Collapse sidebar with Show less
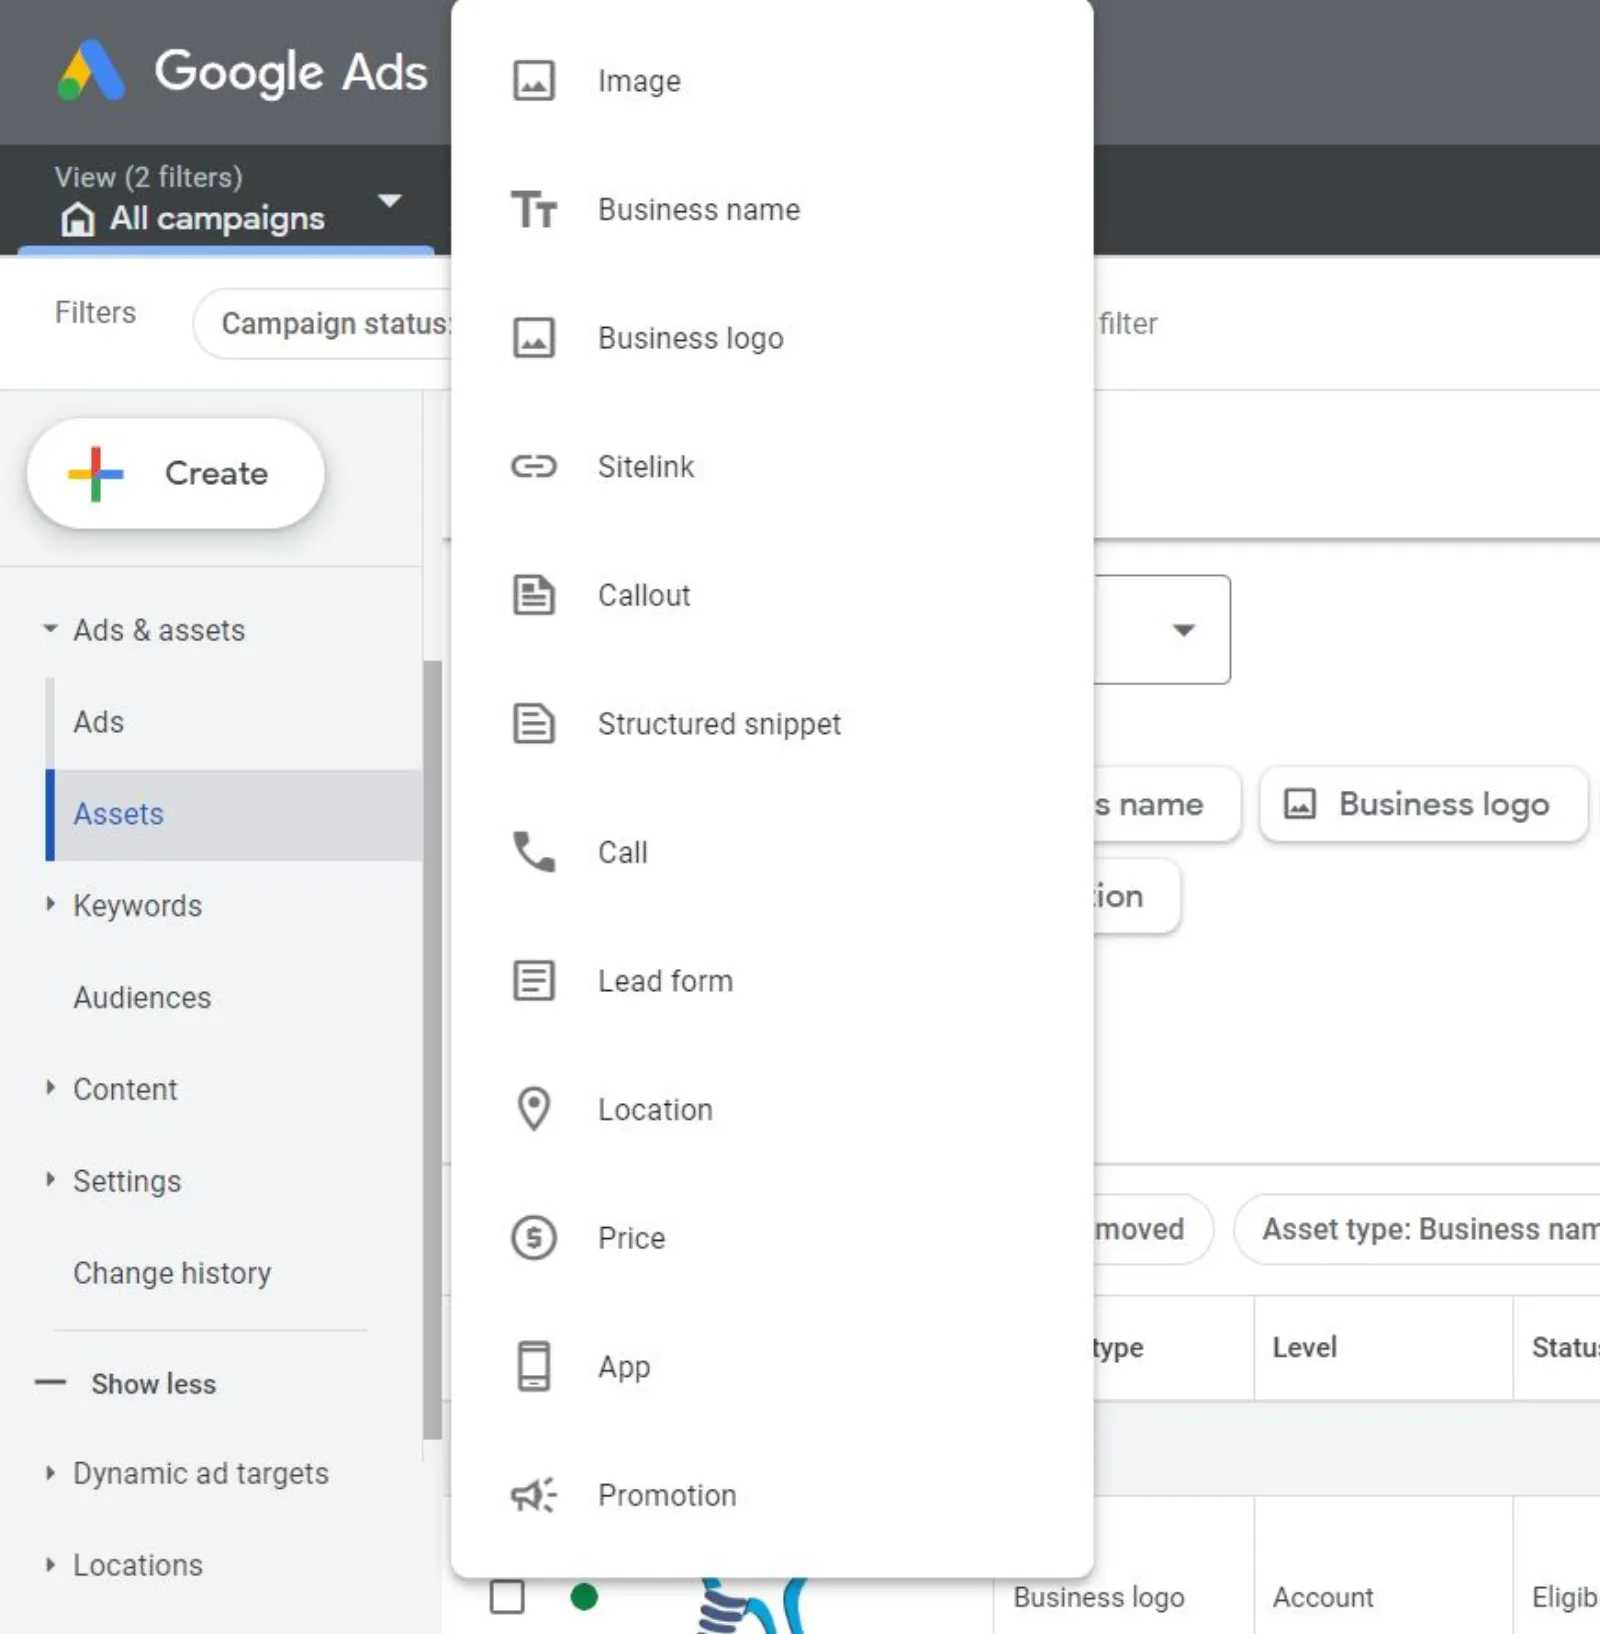The image size is (1600, 1634). click(126, 1384)
